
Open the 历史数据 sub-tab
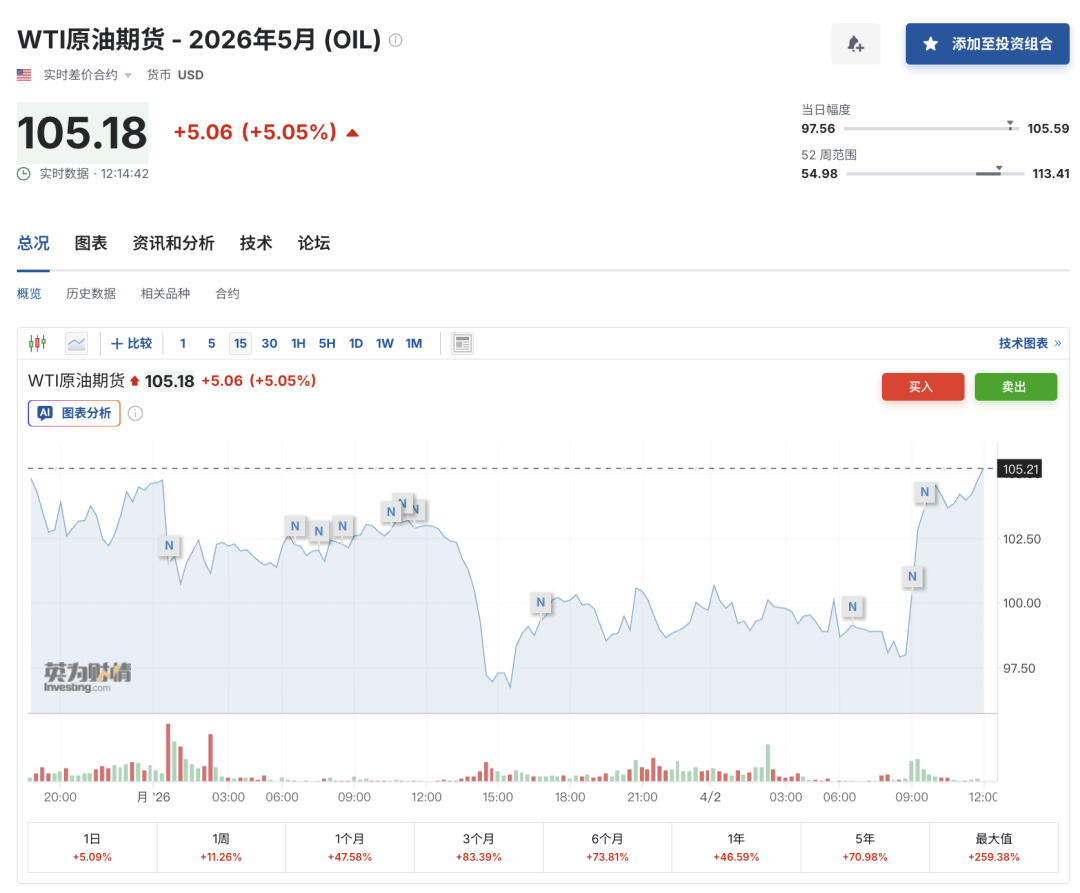point(91,293)
